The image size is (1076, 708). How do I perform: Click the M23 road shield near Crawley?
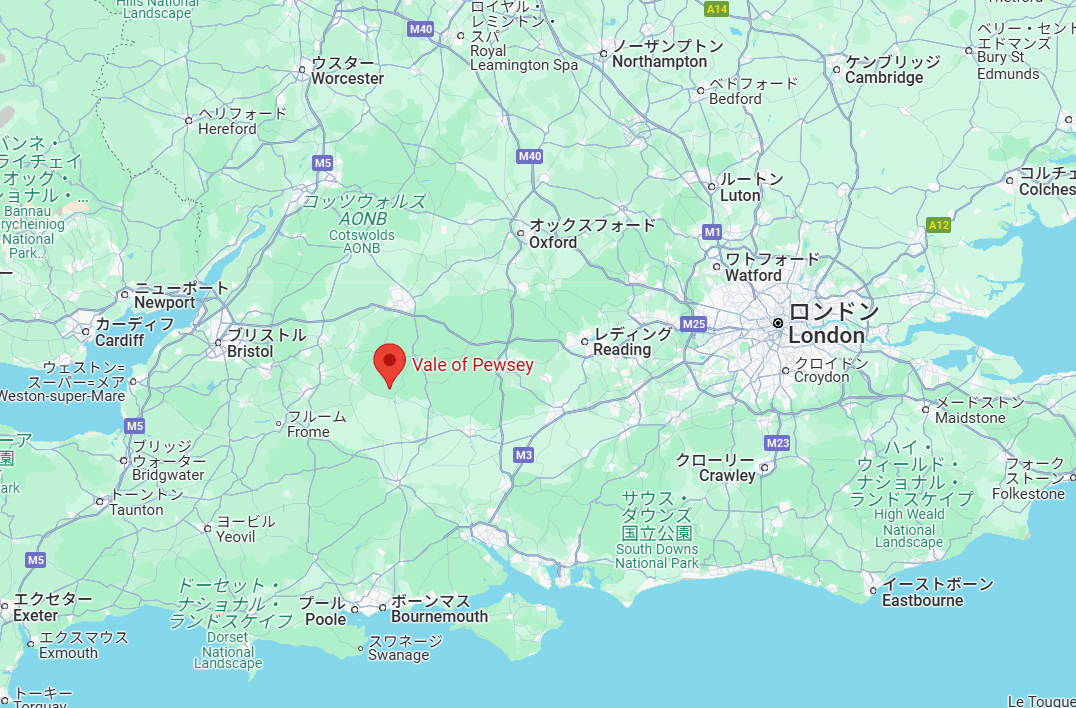777,443
